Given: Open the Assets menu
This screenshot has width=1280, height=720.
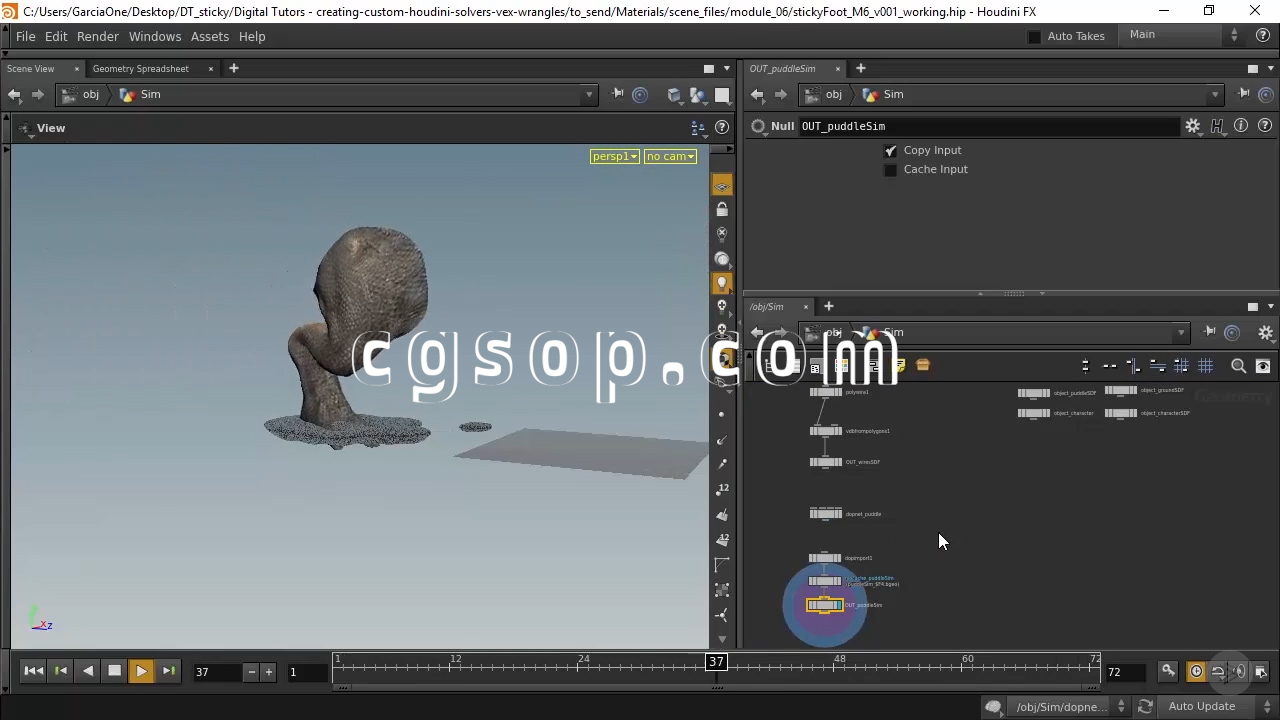Looking at the screenshot, I should pos(210,36).
